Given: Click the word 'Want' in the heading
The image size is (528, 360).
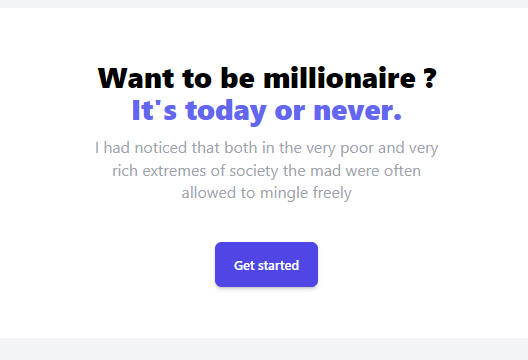Looking at the screenshot, I should (136, 78).
